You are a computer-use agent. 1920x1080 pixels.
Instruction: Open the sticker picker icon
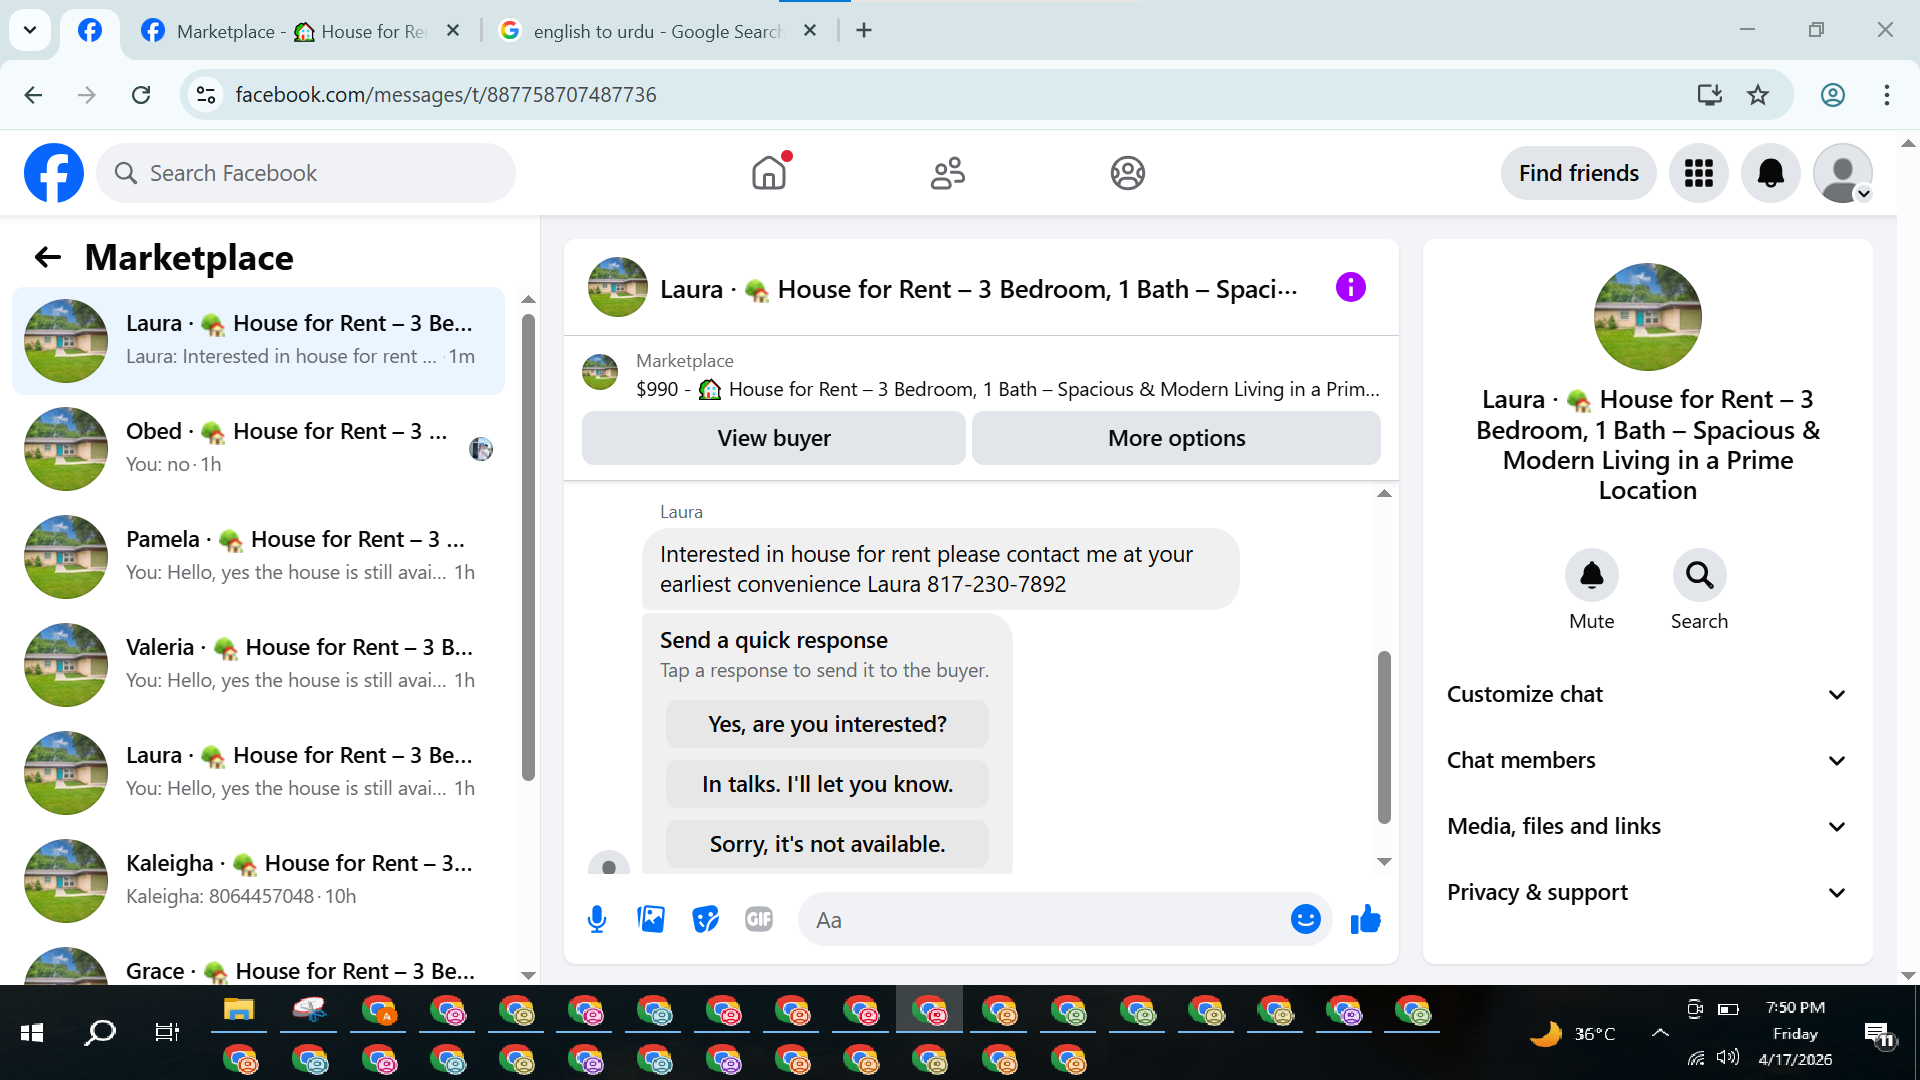[705, 919]
